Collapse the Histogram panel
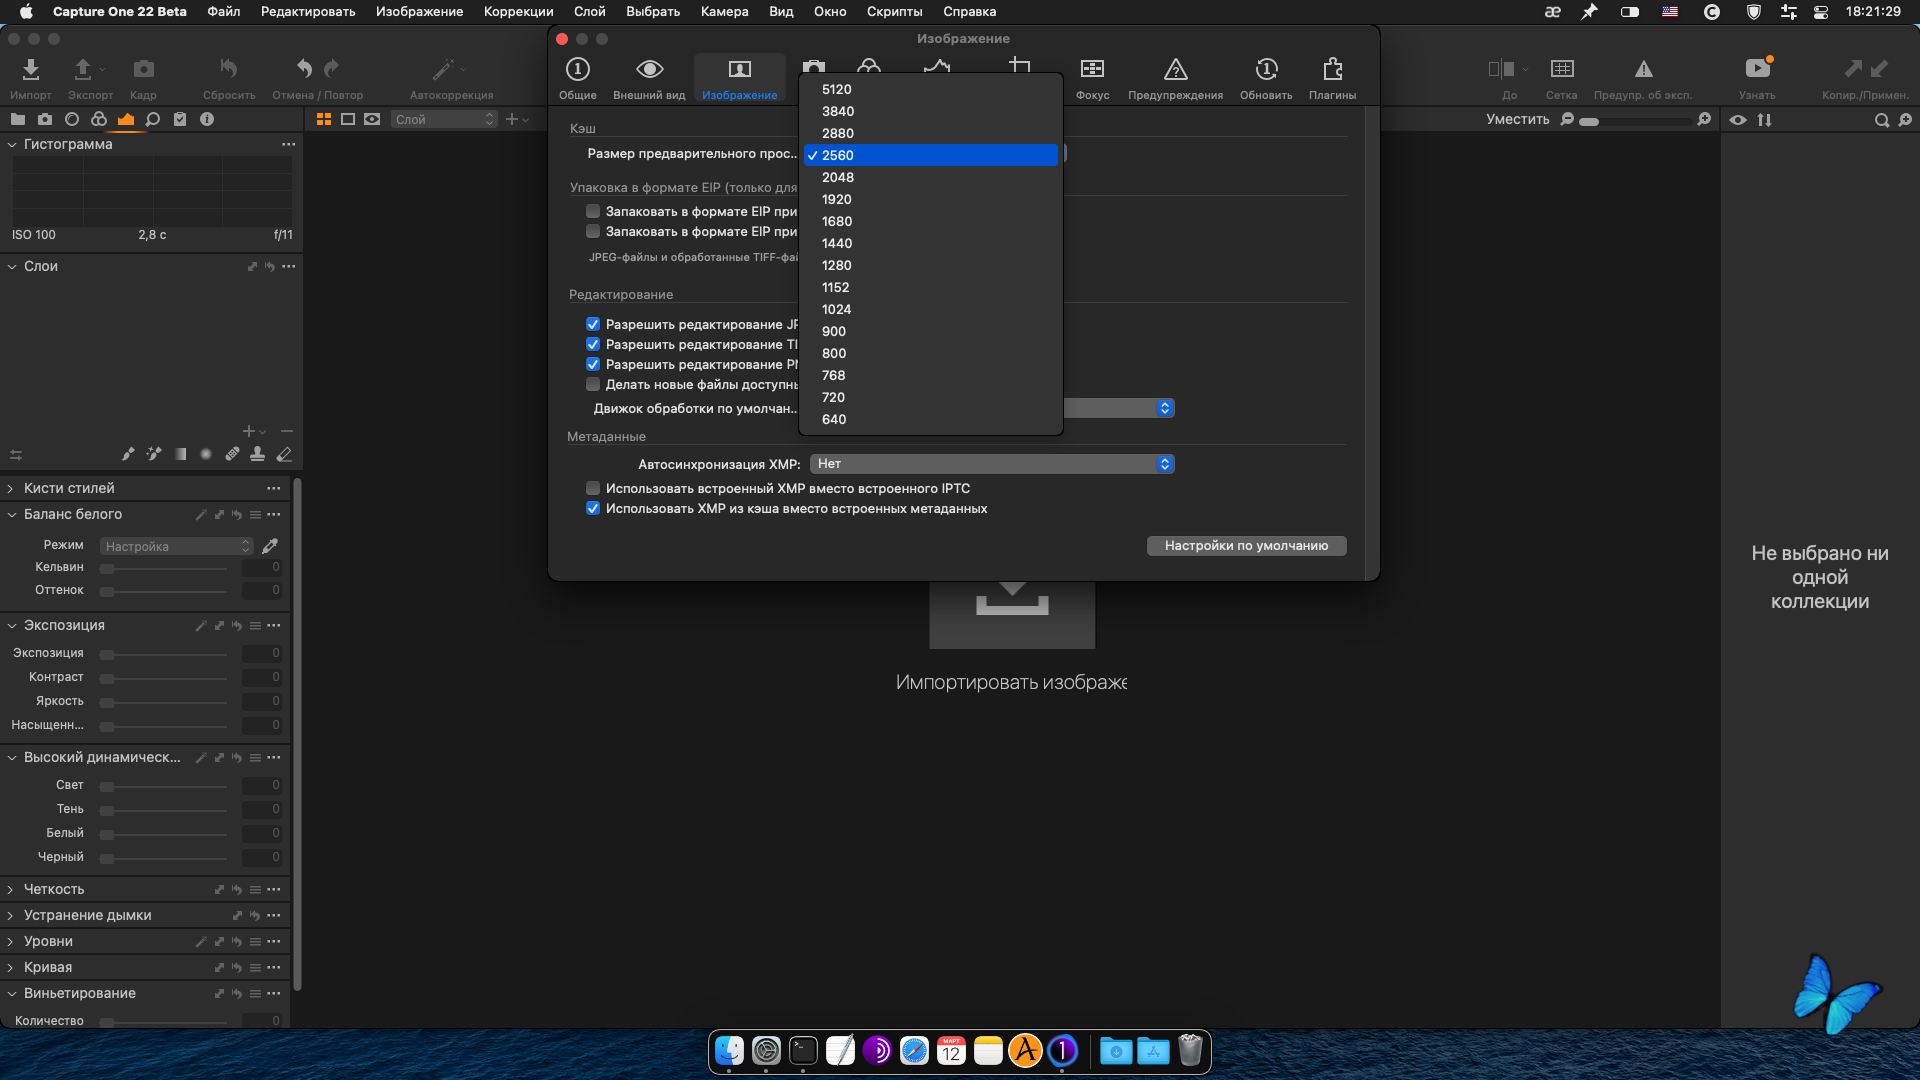Image resolution: width=1920 pixels, height=1080 pixels. [12, 144]
